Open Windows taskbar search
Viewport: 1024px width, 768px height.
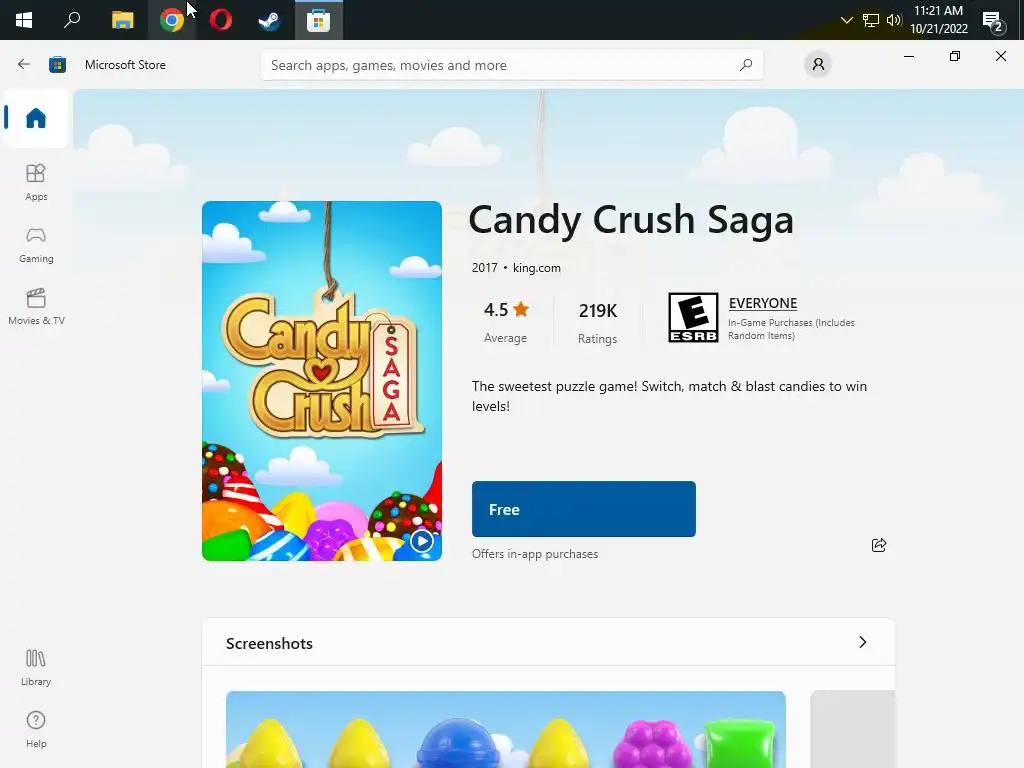72,20
